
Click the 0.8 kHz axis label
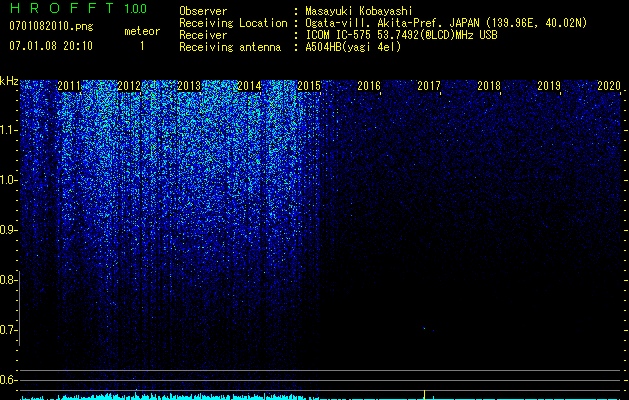(7, 280)
